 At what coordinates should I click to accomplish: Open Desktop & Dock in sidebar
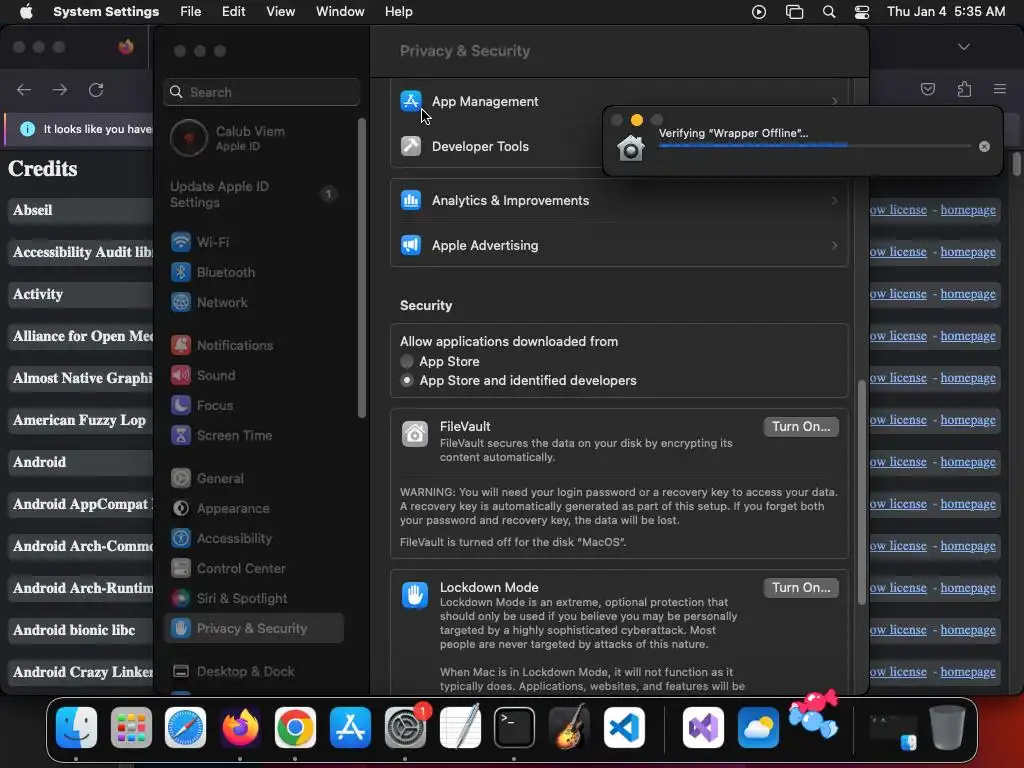pos(255,671)
